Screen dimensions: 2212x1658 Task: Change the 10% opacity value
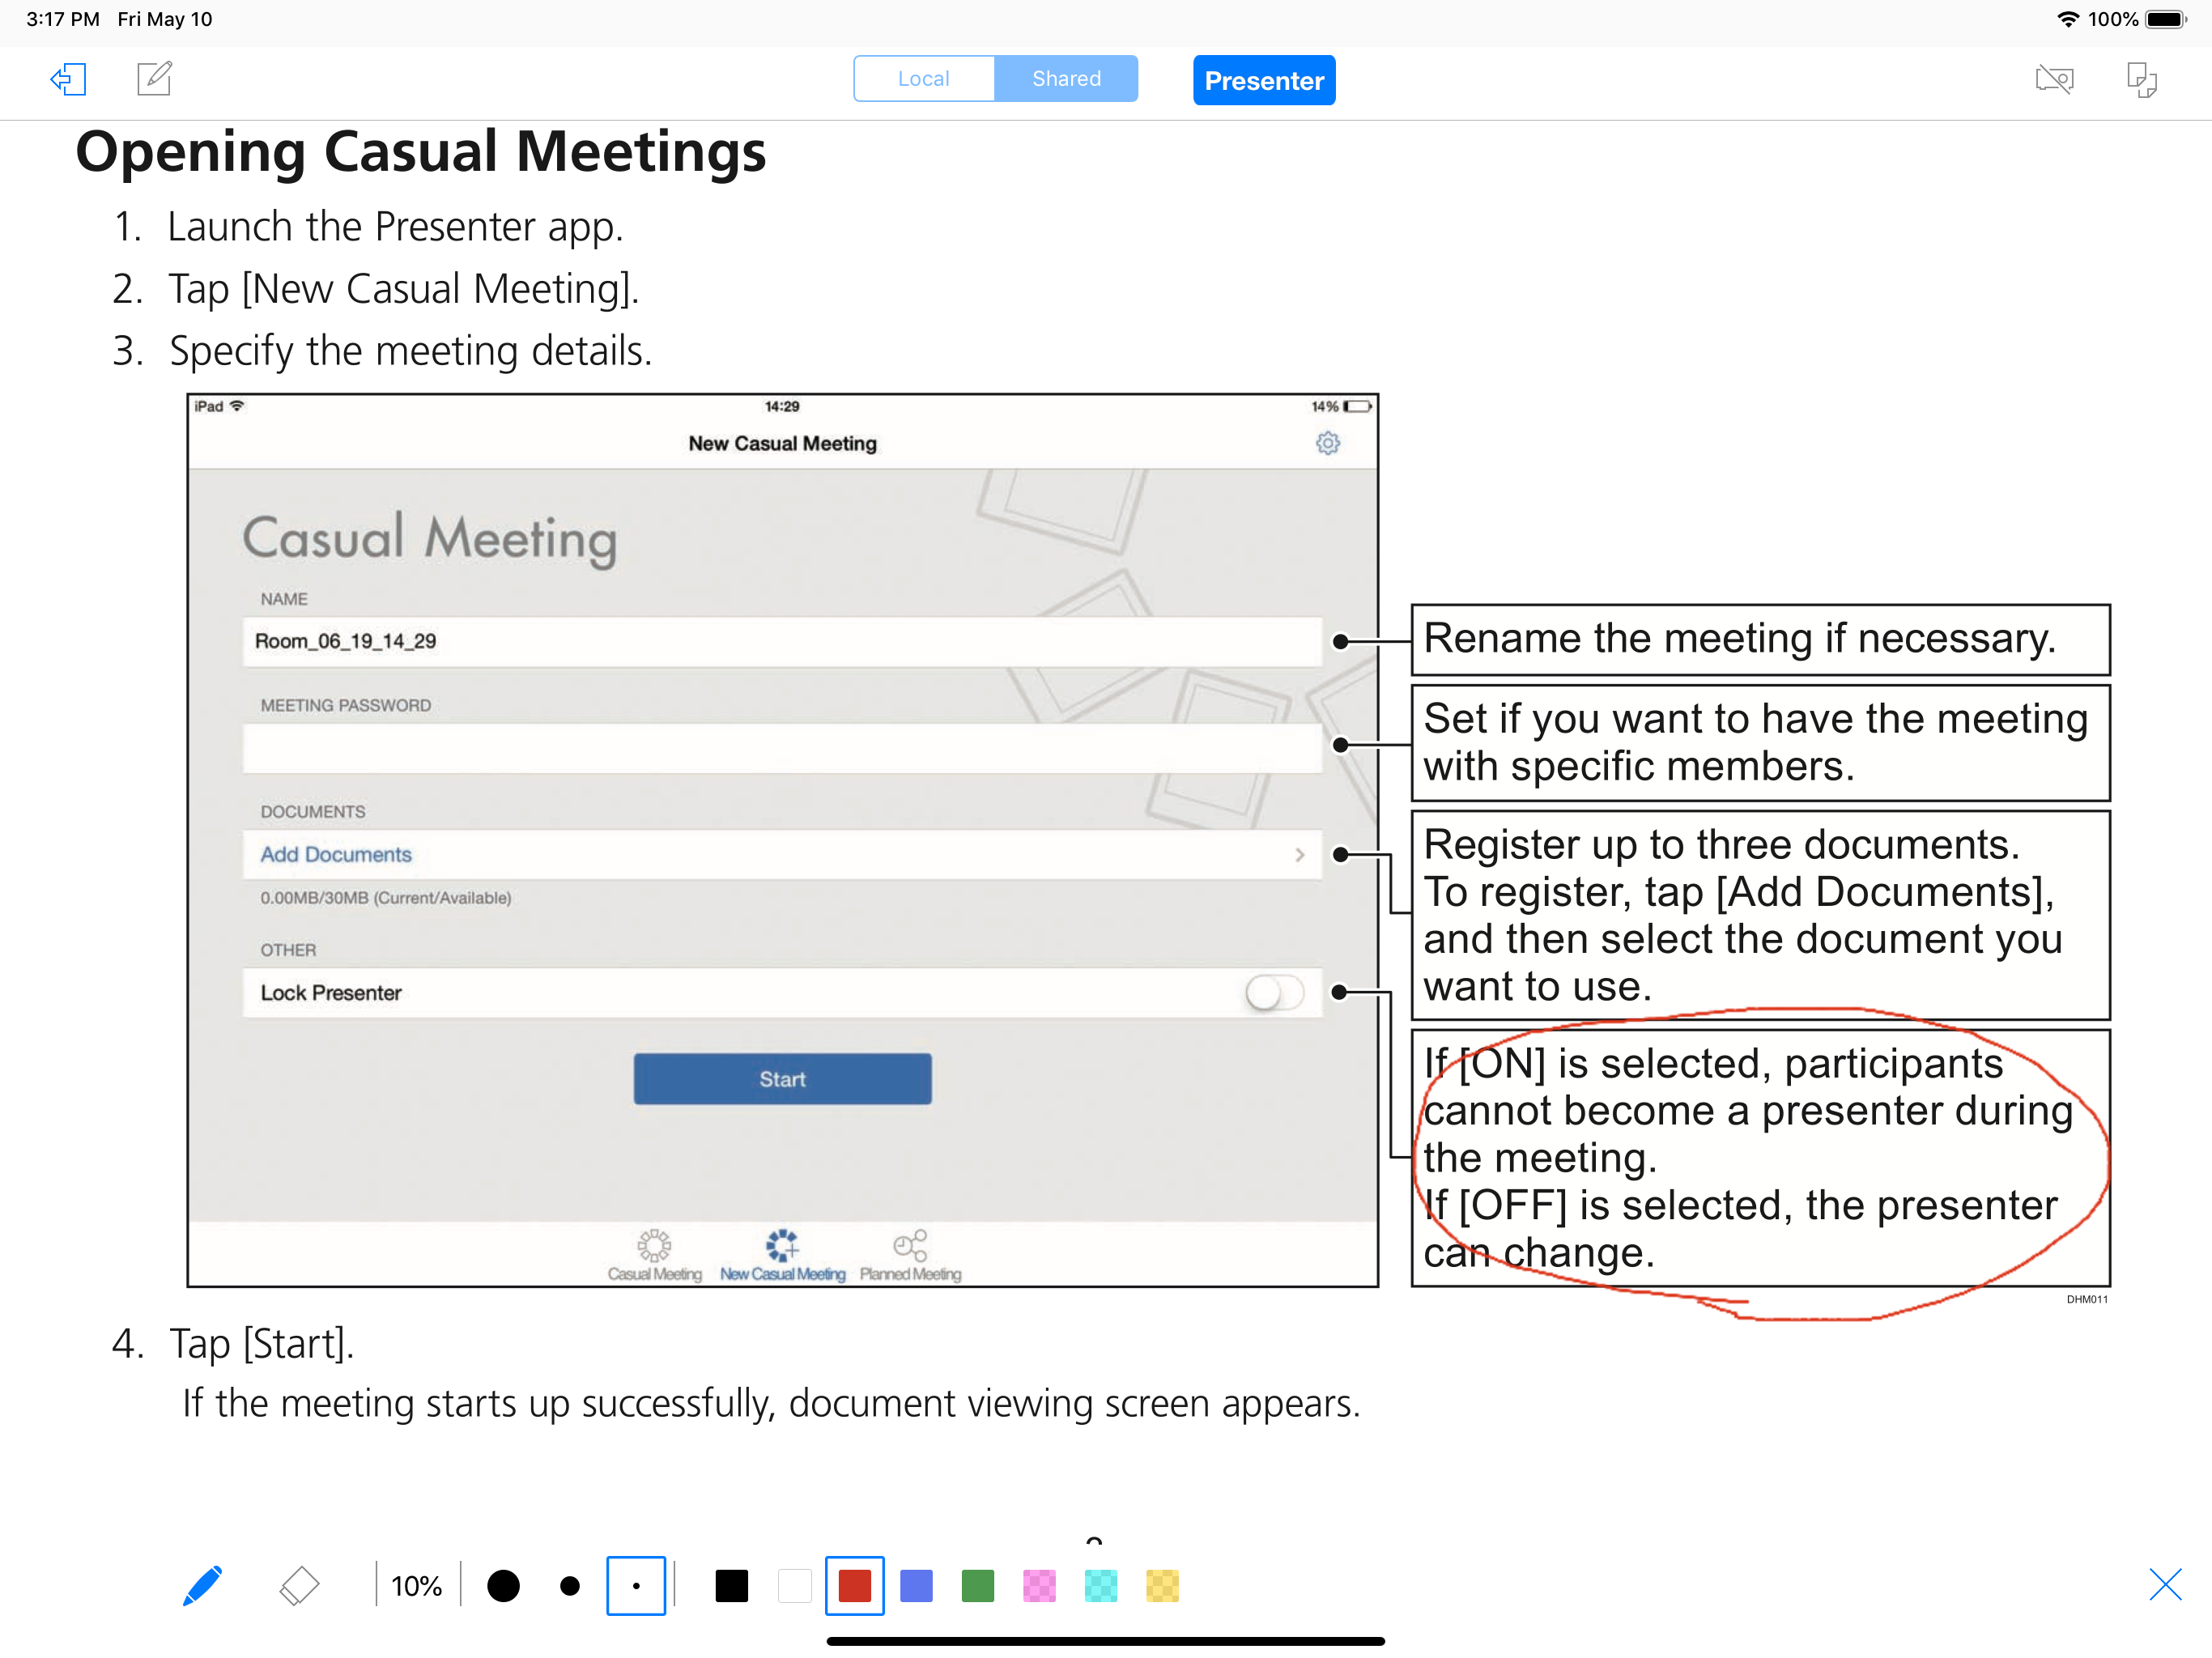point(416,1586)
